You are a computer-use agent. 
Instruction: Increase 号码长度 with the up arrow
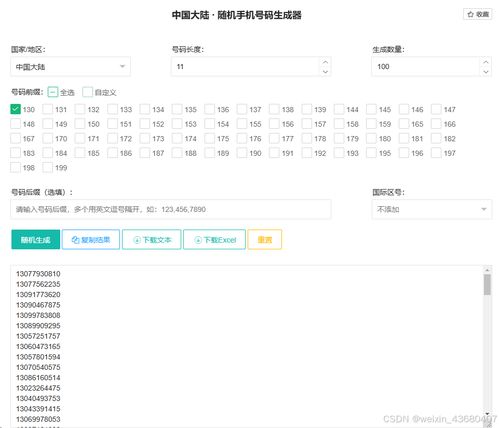tap(325, 62)
